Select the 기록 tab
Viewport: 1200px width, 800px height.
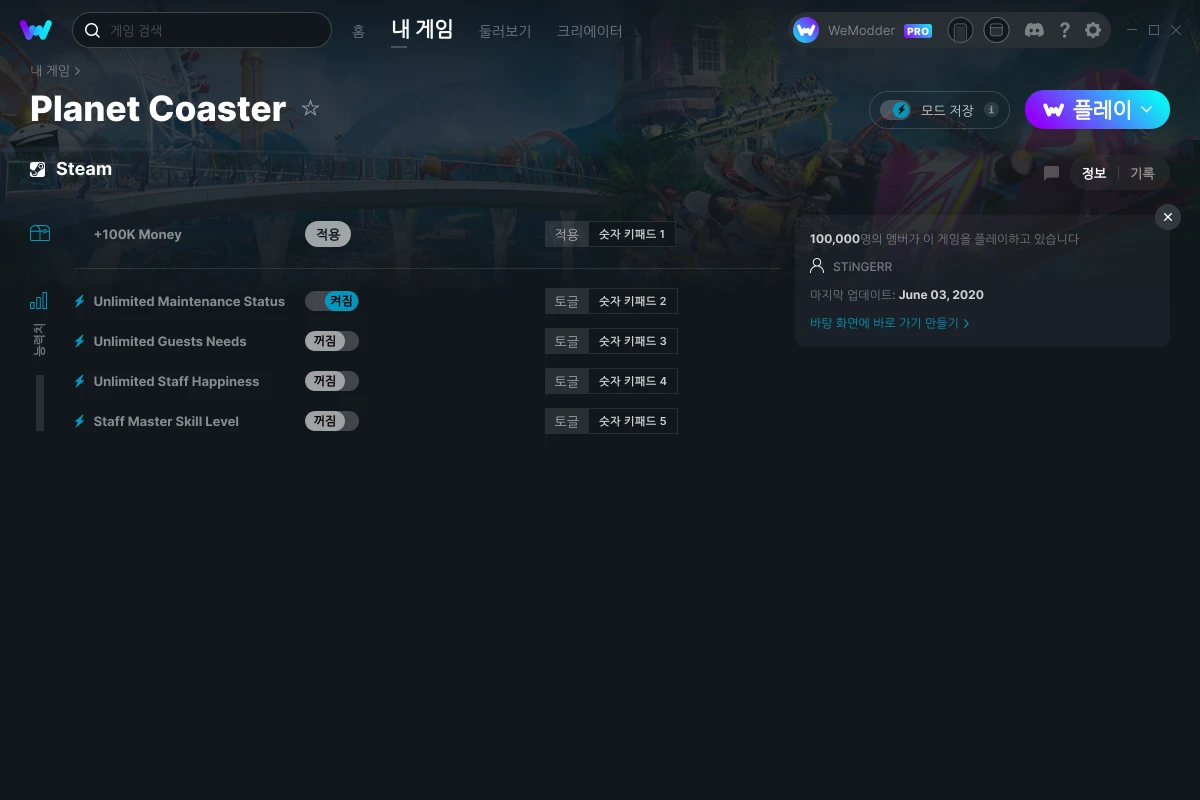[x=1142, y=173]
